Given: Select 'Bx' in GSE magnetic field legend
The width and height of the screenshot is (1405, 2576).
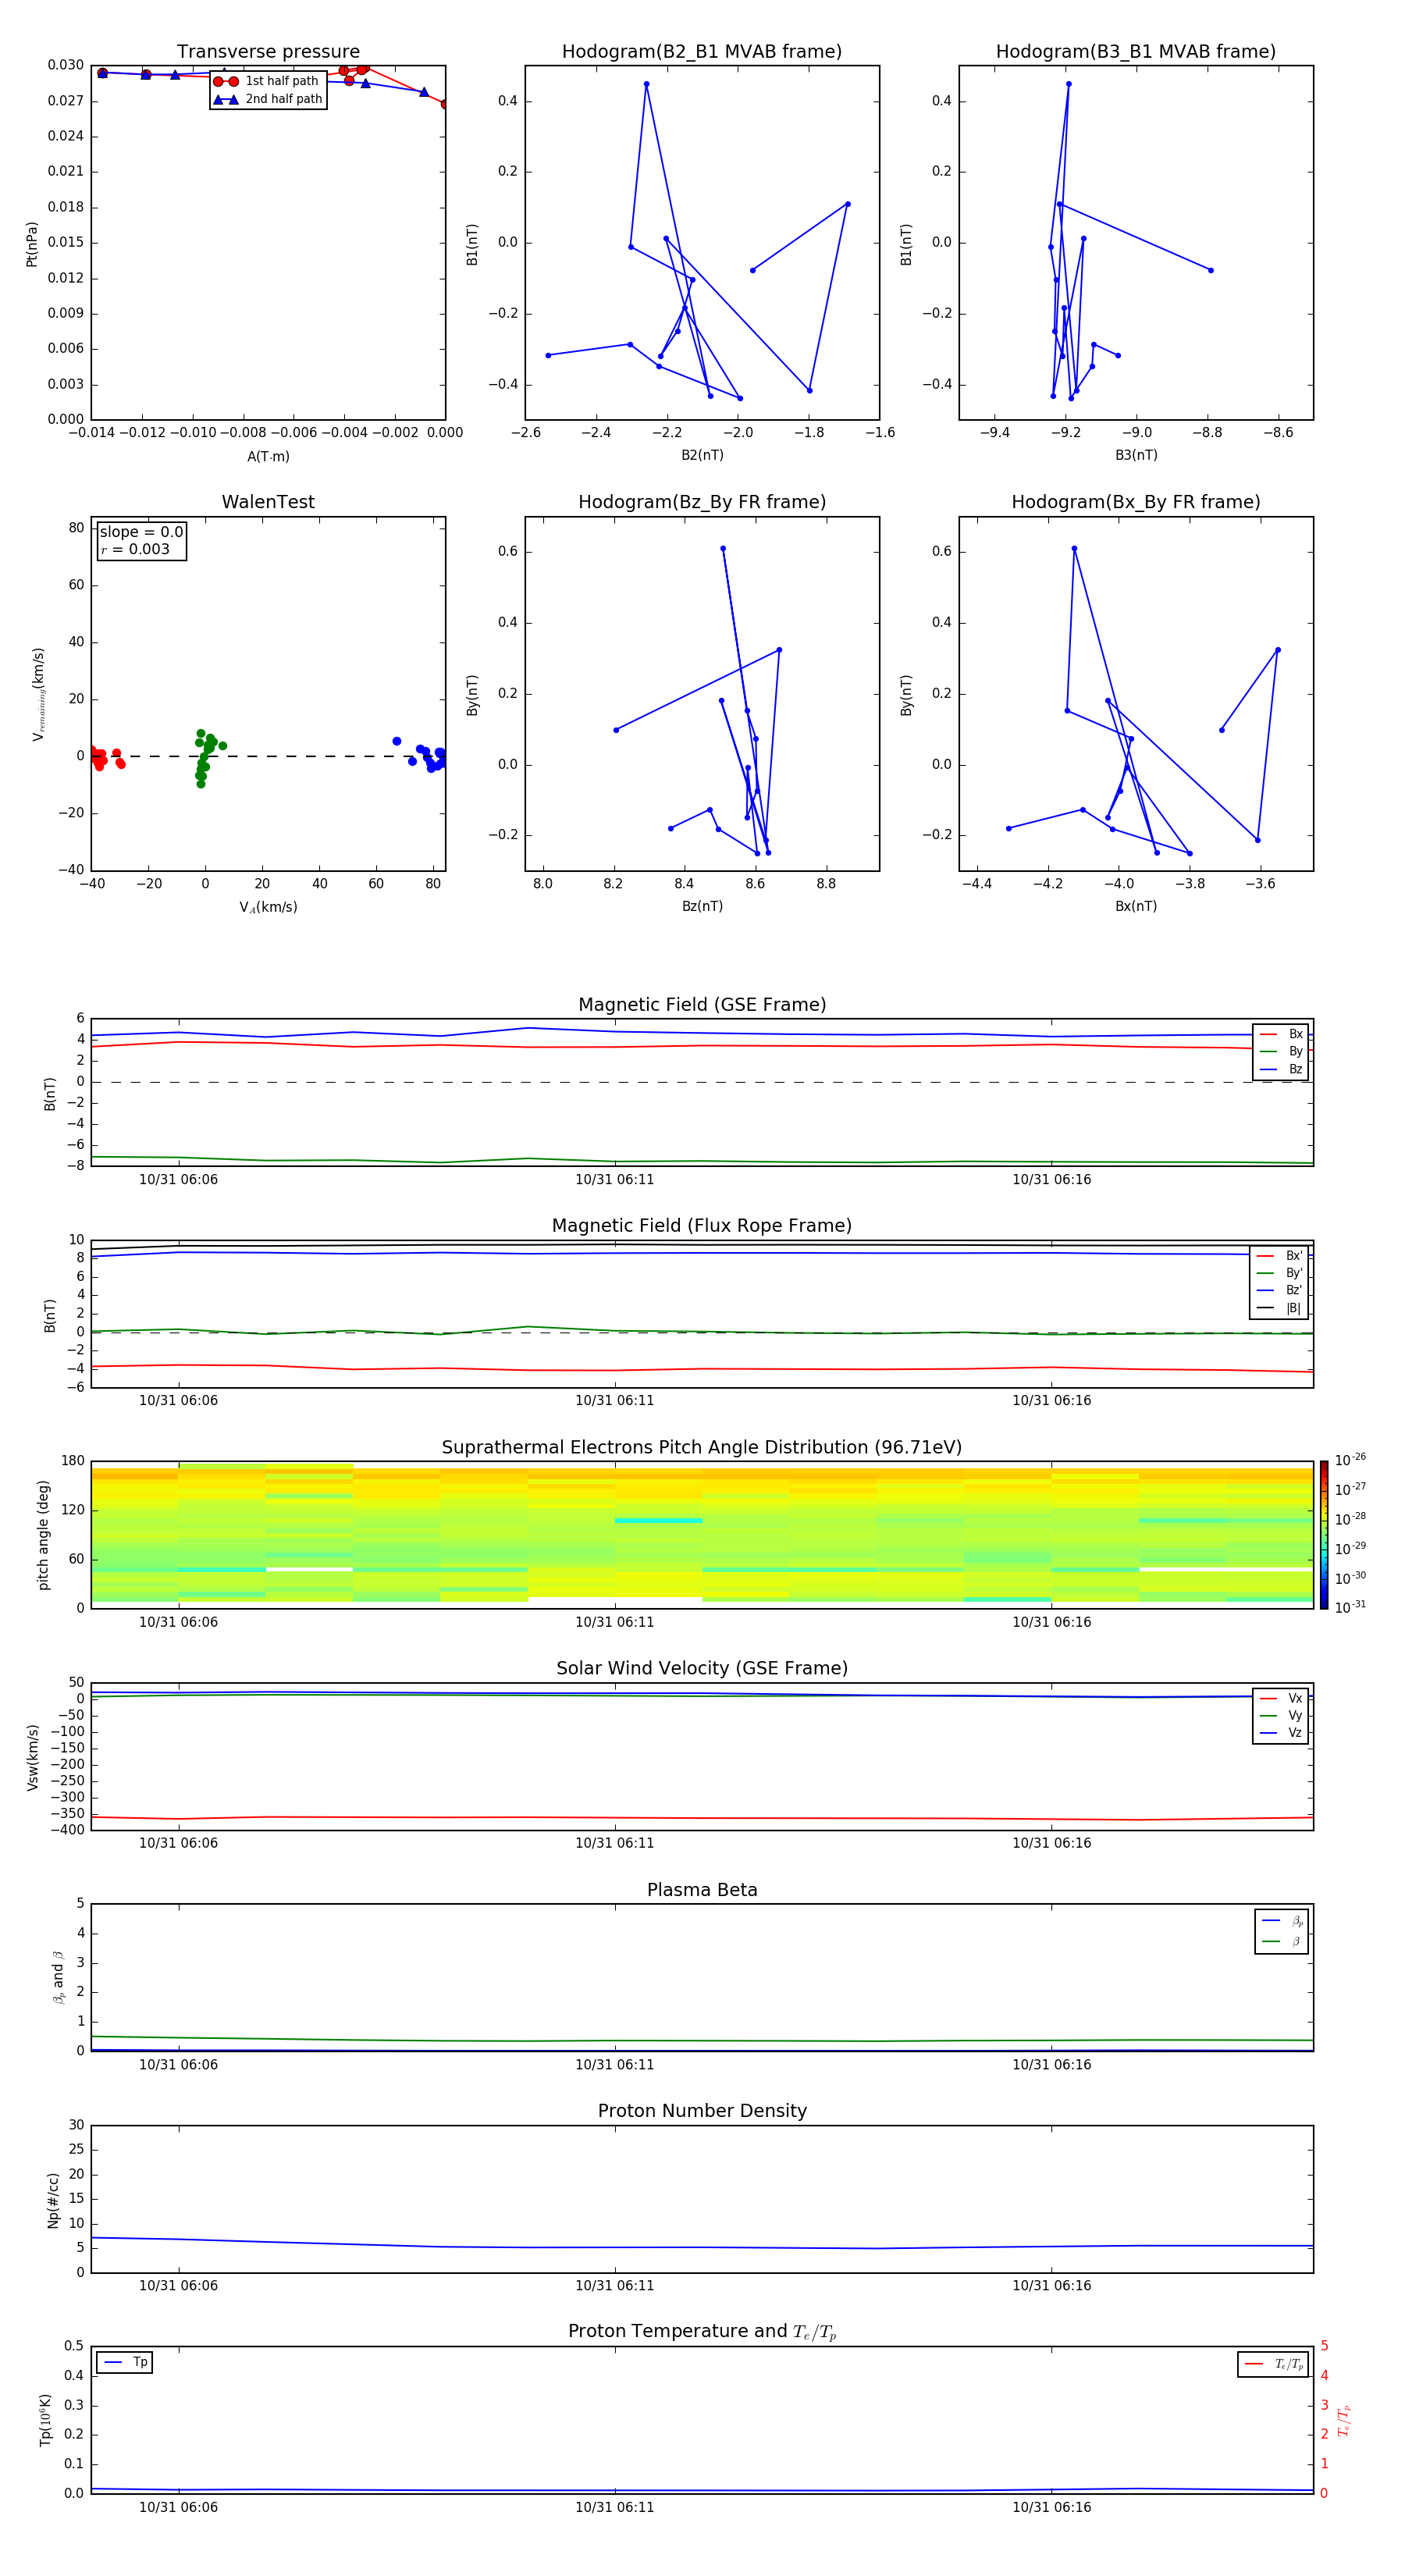Looking at the screenshot, I should (x=1281, y=1034).
